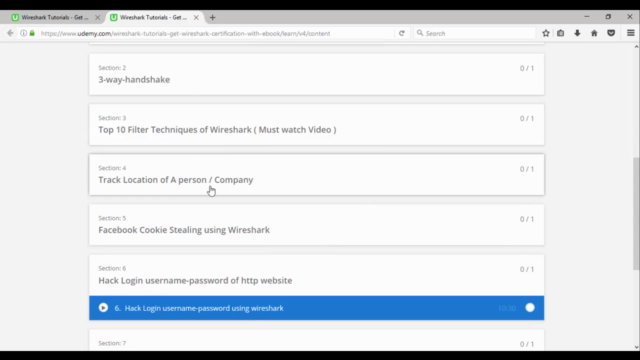Click the green secure padlock icon
Screen dimensions: 640x360
[32, 33]
